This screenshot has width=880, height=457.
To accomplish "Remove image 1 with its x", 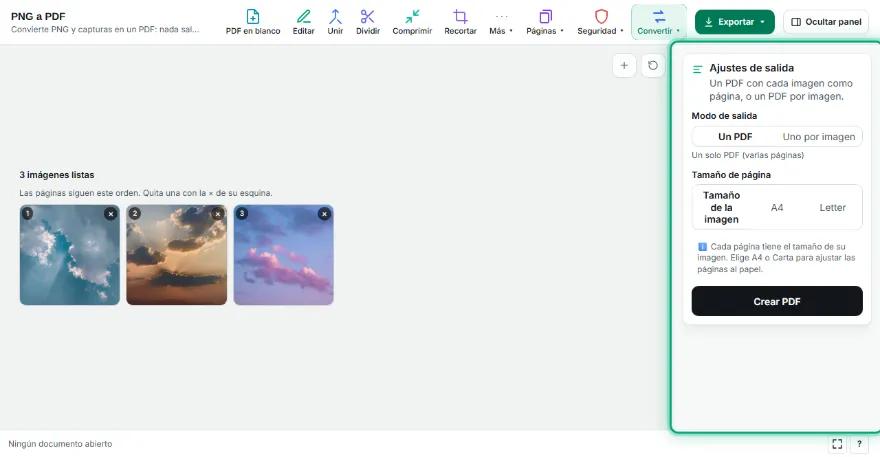I will [x=111, y=214].
